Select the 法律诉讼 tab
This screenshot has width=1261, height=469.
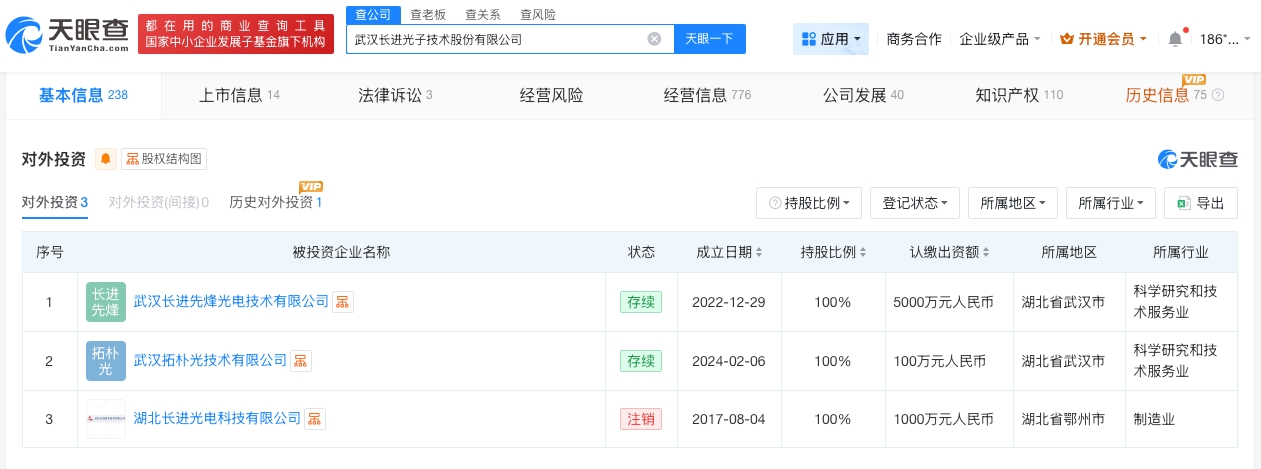[395, 96]
